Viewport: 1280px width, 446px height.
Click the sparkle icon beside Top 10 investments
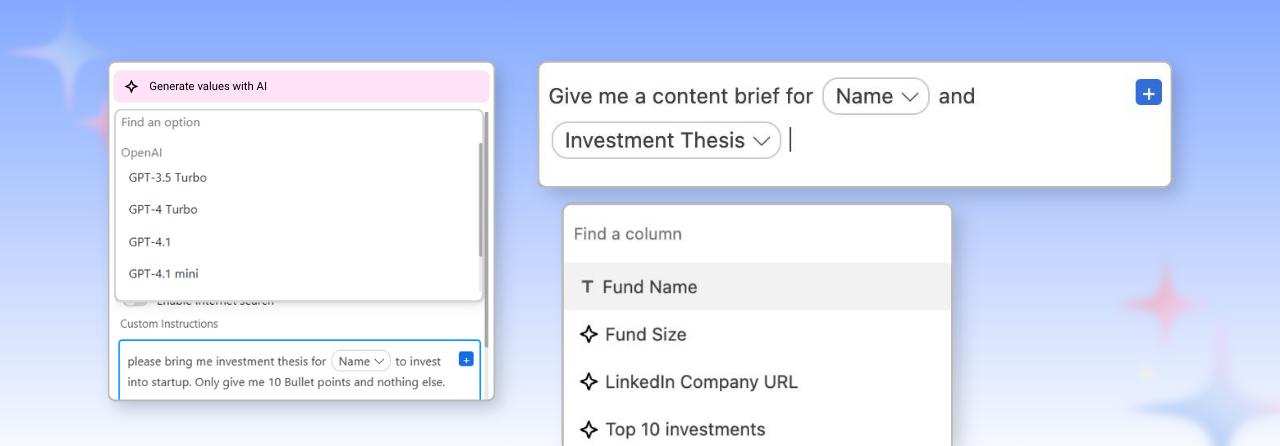(589, 430)
